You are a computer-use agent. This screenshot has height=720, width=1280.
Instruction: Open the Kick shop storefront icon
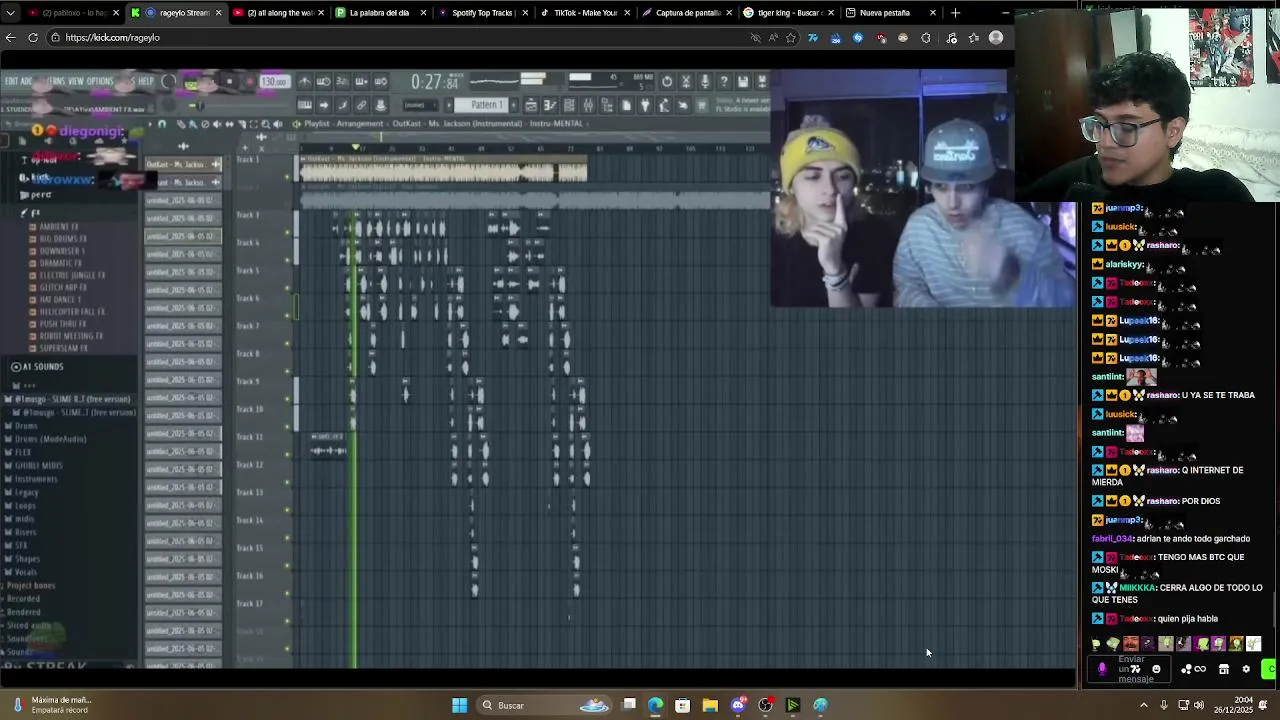1224,669
